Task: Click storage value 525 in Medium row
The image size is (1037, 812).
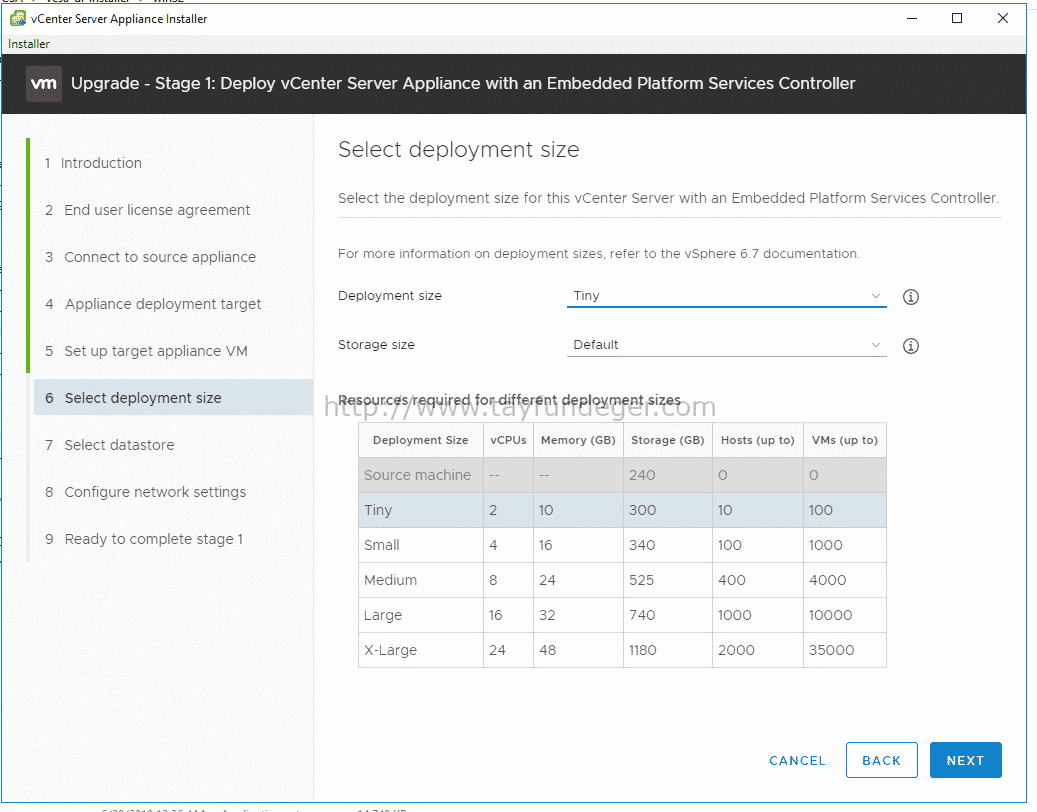Action: [x=642, y=580]
